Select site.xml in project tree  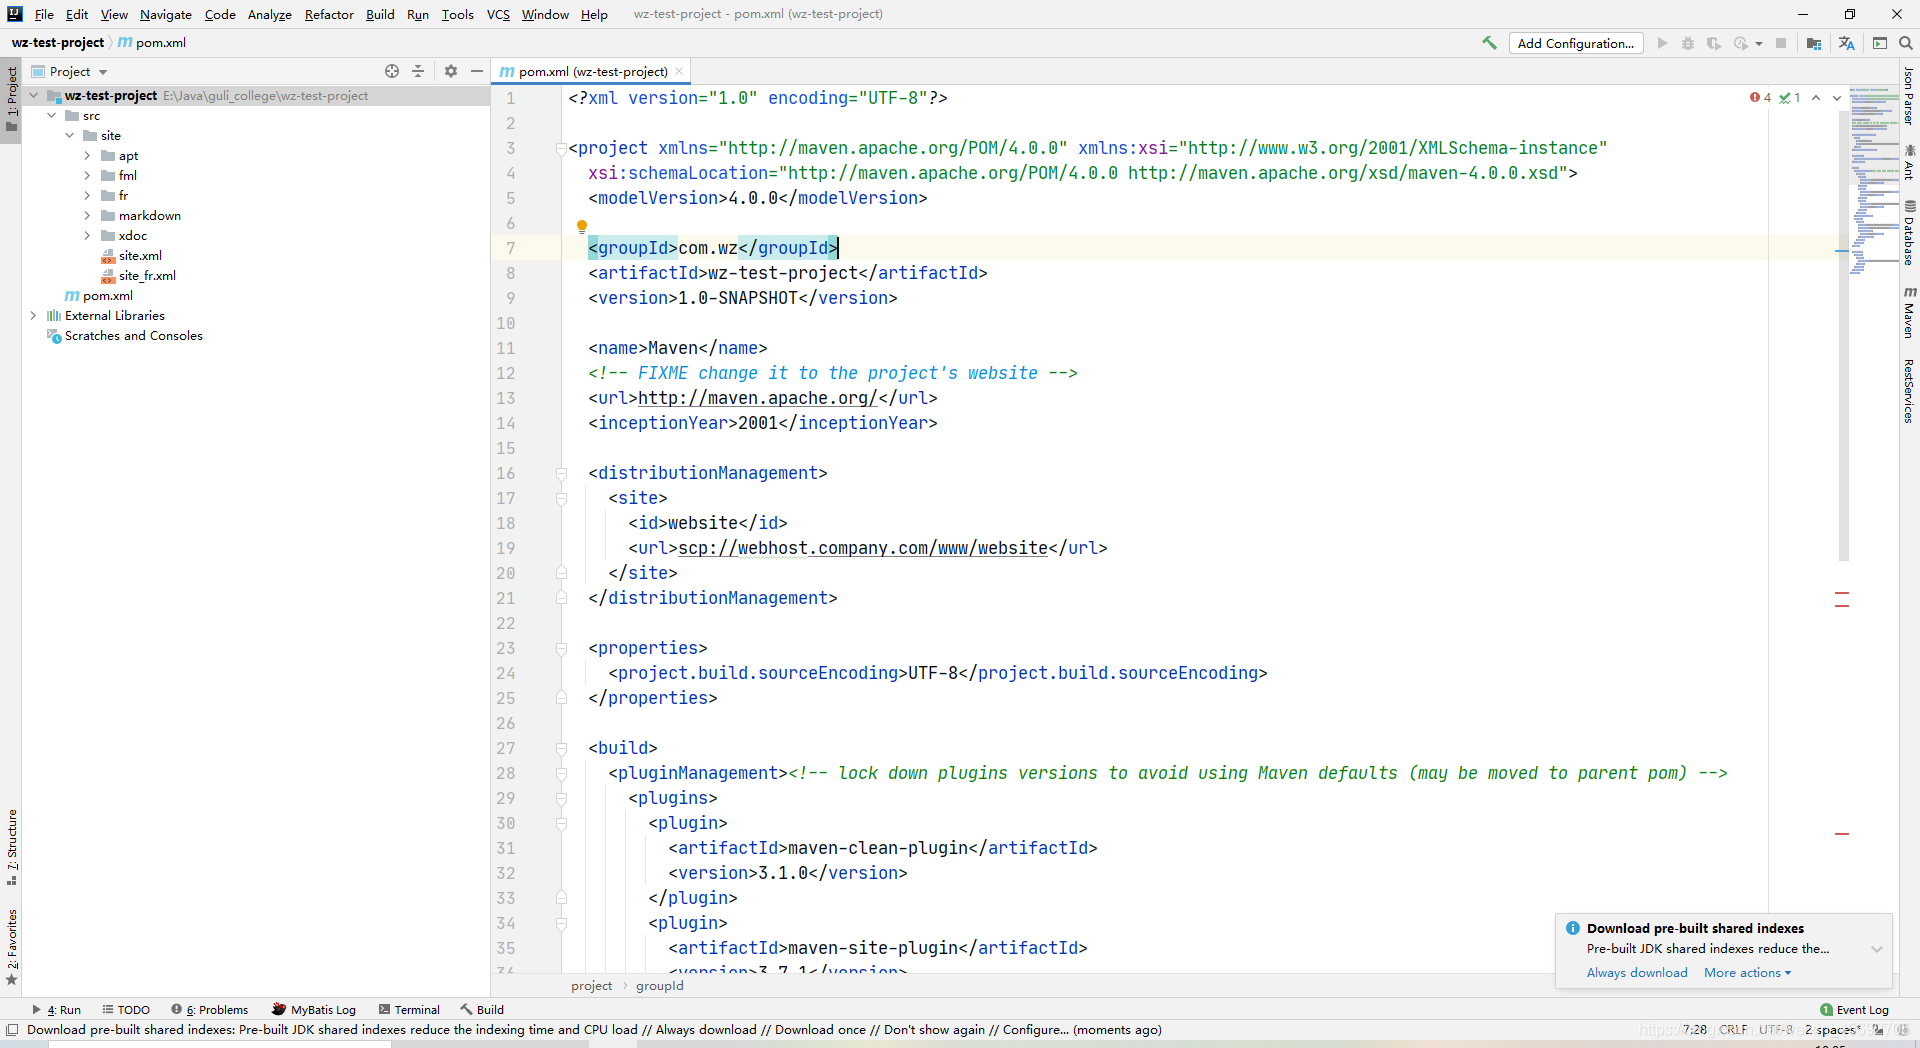(x=131, y=256)
